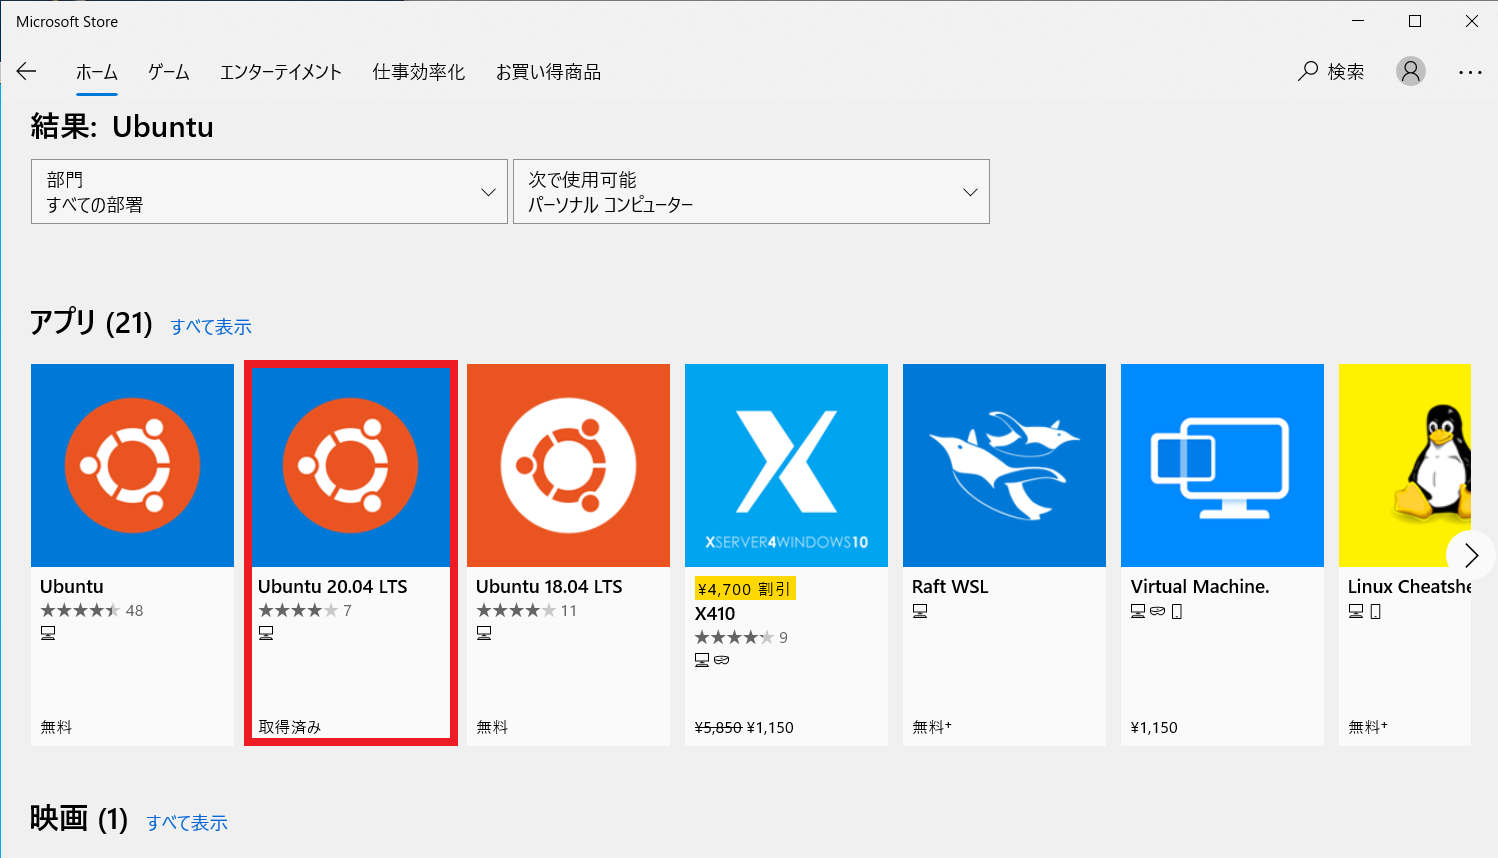Open the 次で使用可能 device filter dropdown
1498x858 pixels.
pyautogui.click(x=751, y=191)
